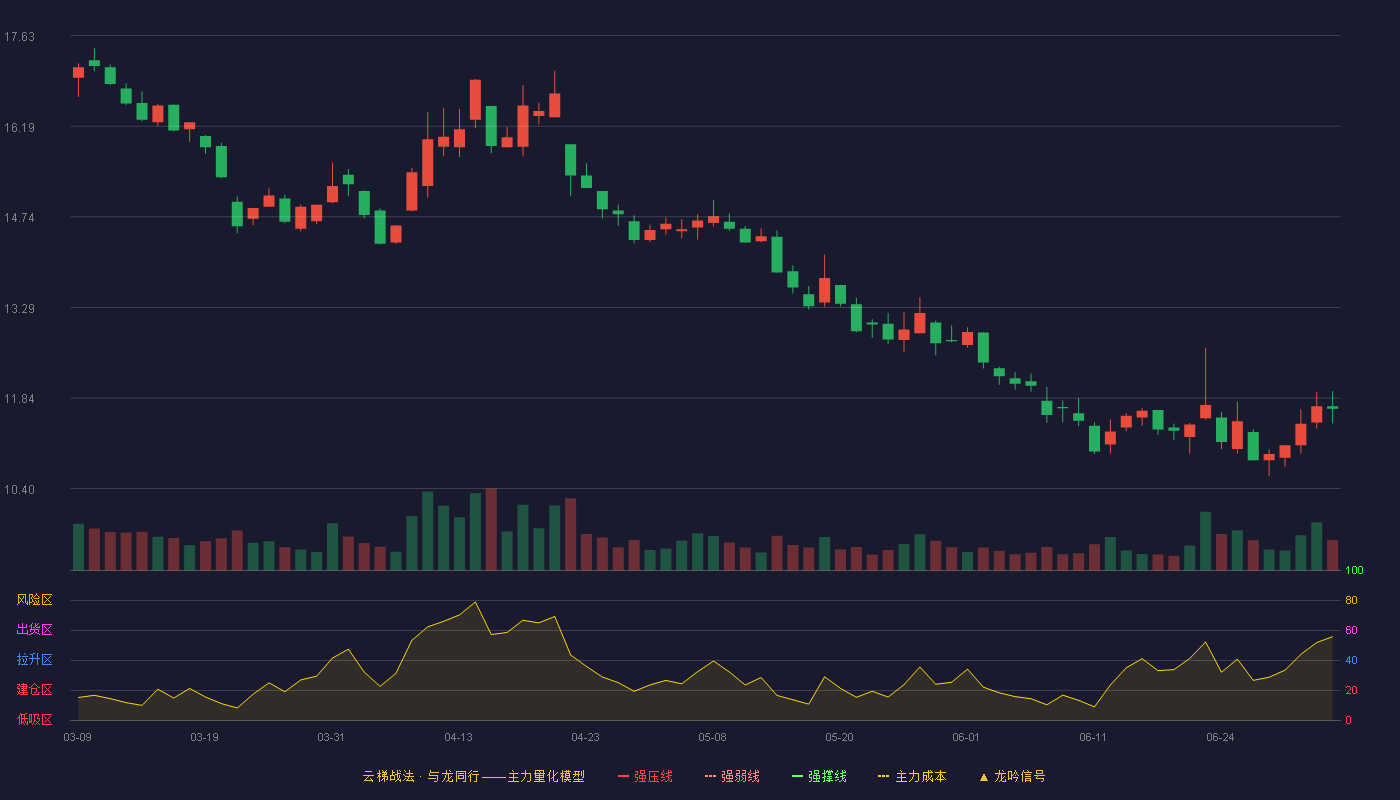Screen dimensions: 1400x800
Task: Click the red 20 indicator scale value
Action: (x=1351, y=690)
